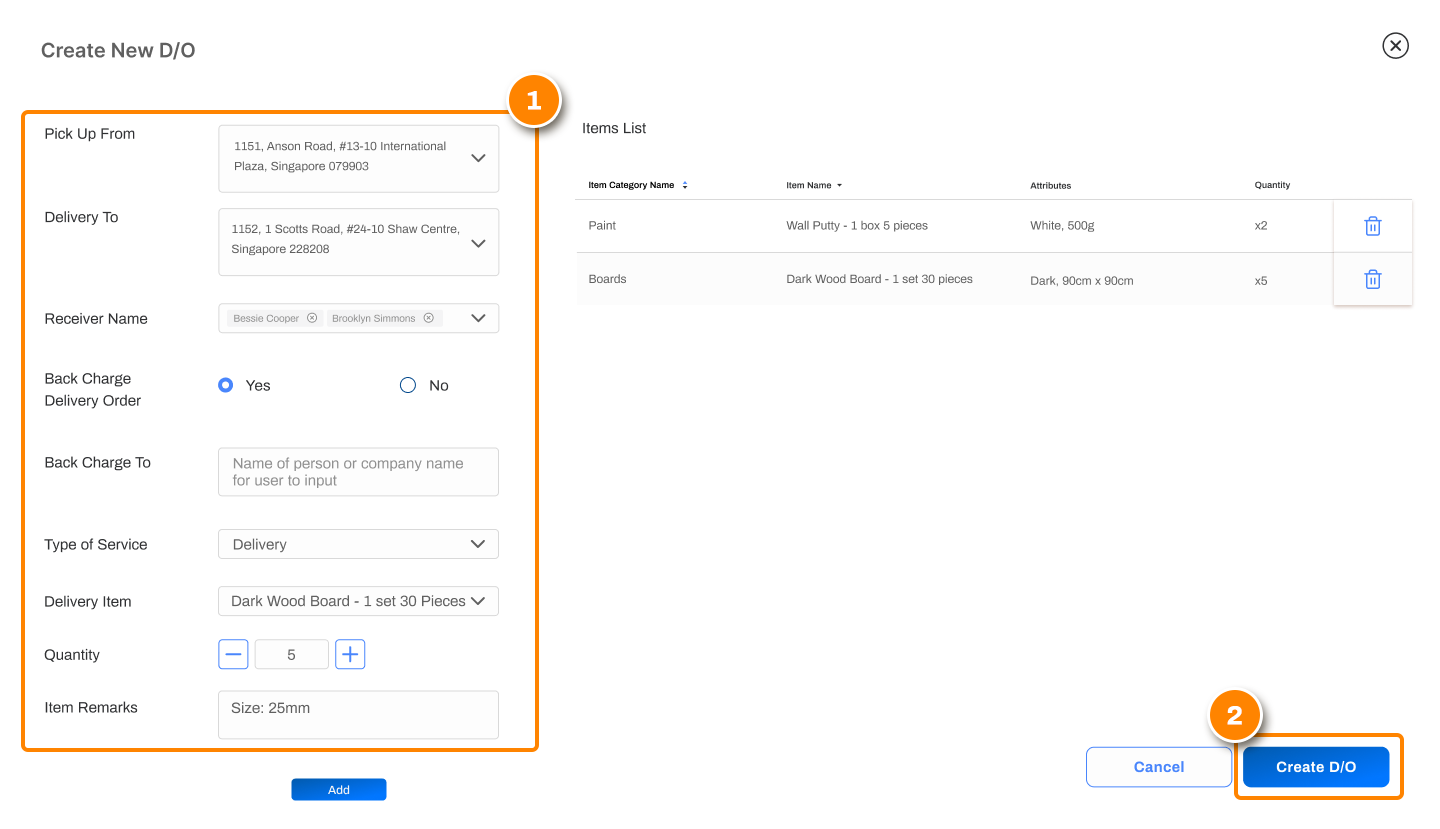Screen dimensions: 1440x829
Task: Select the Paint category cell
Action: (x=602, y=226)
